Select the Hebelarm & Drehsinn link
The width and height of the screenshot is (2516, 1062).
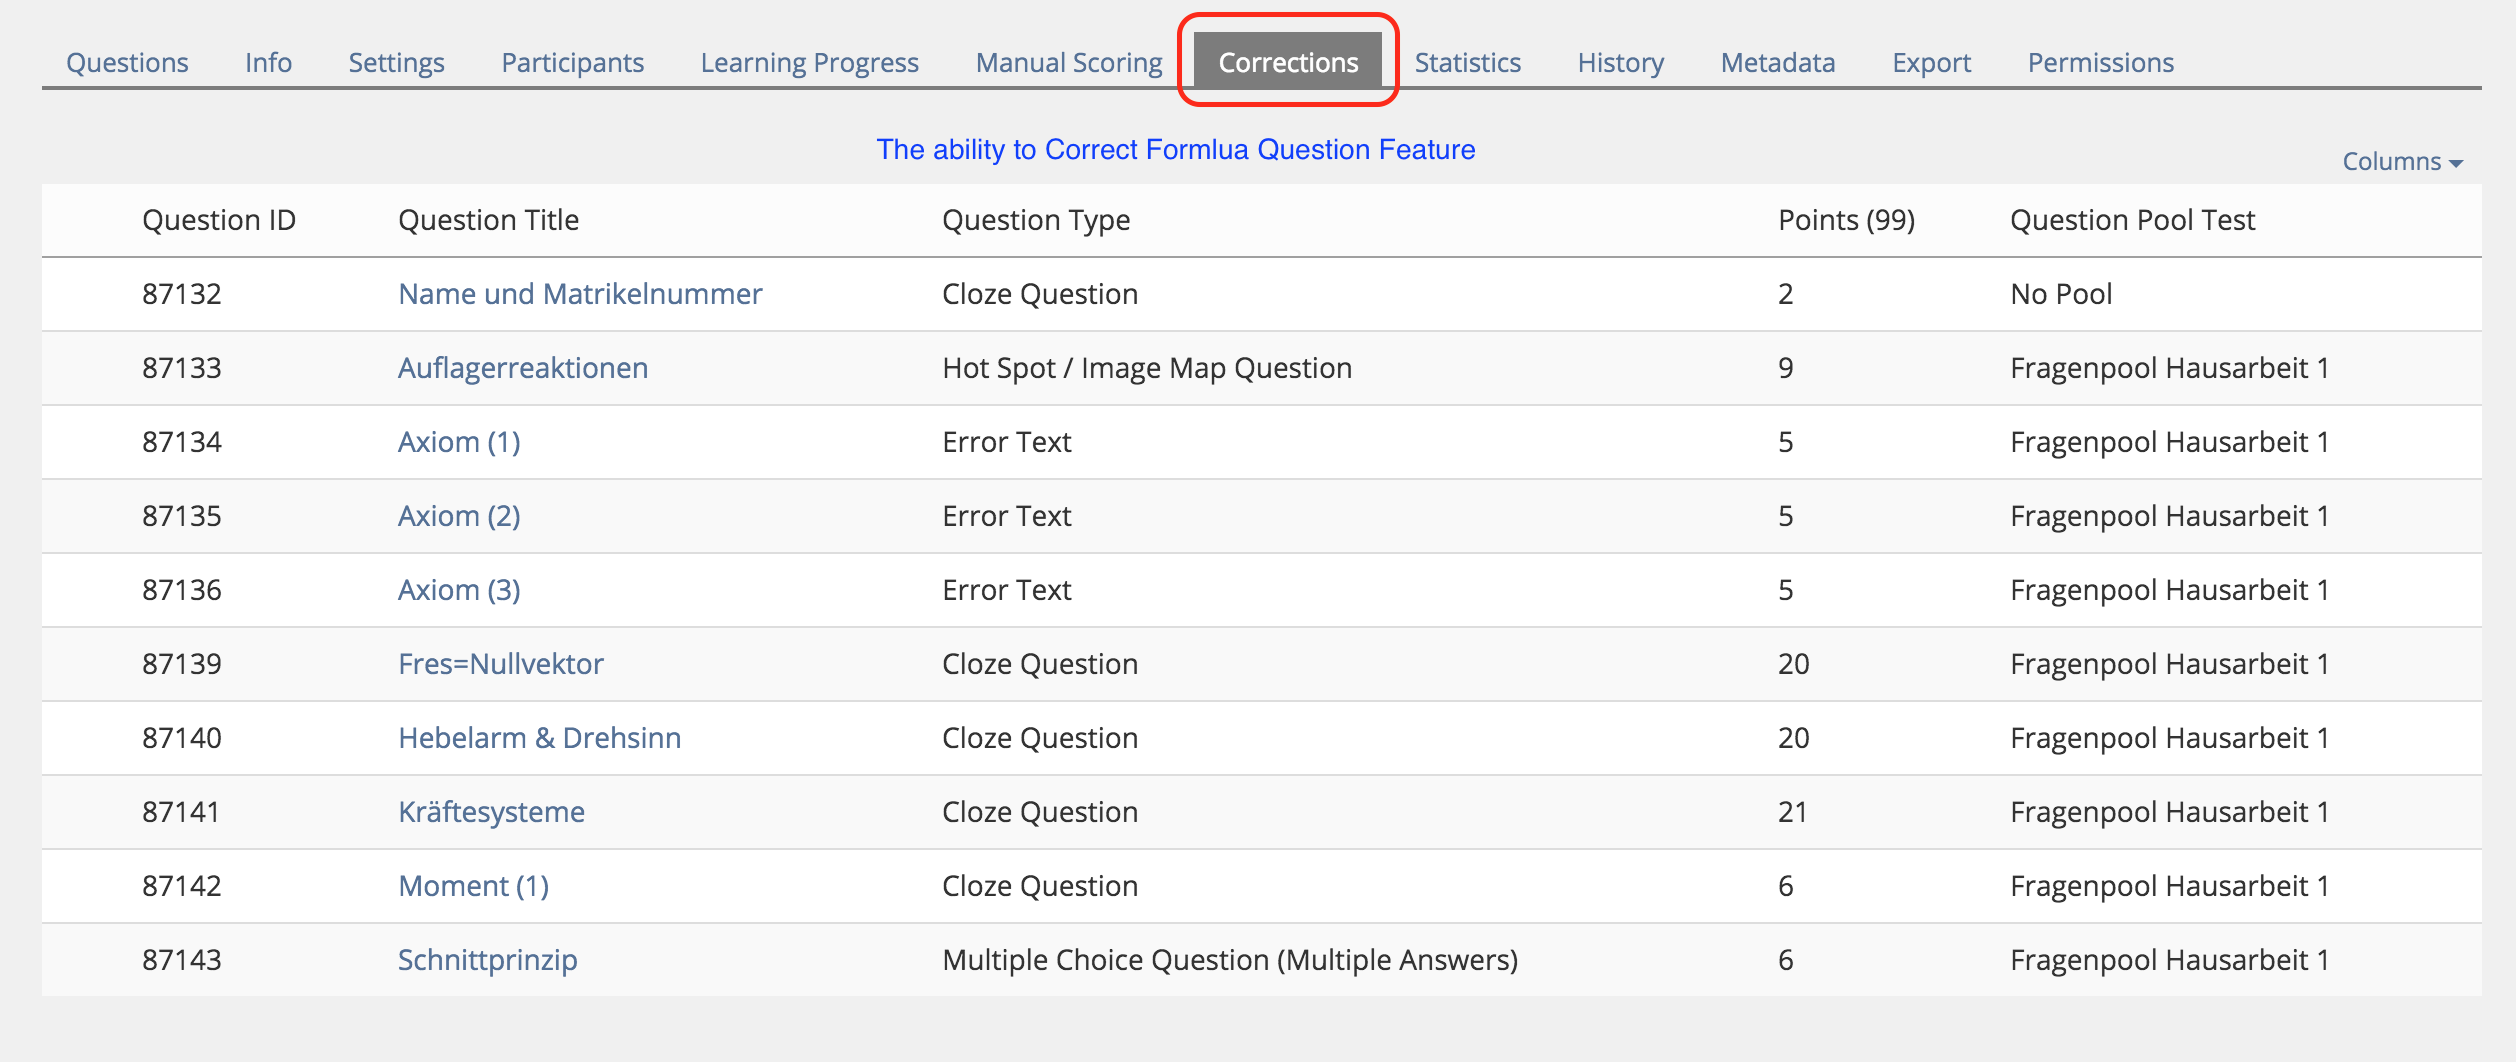[539, 738]
